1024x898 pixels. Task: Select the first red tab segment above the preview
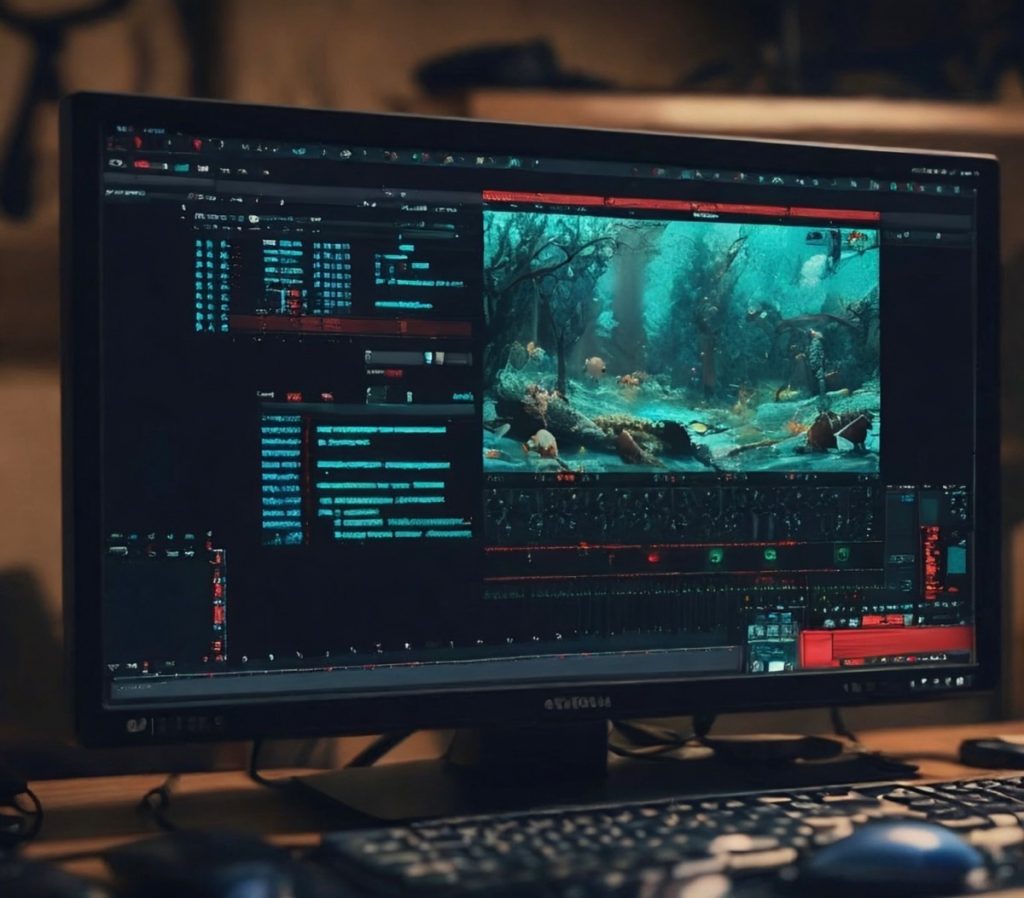point(543,198)
